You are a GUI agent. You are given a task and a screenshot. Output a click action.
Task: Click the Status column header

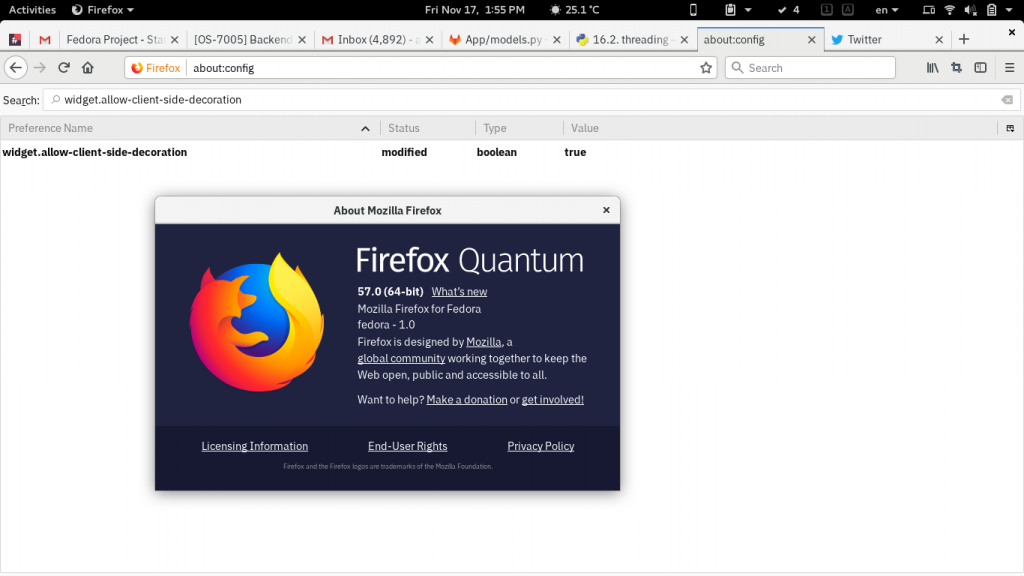pos(428,129)
